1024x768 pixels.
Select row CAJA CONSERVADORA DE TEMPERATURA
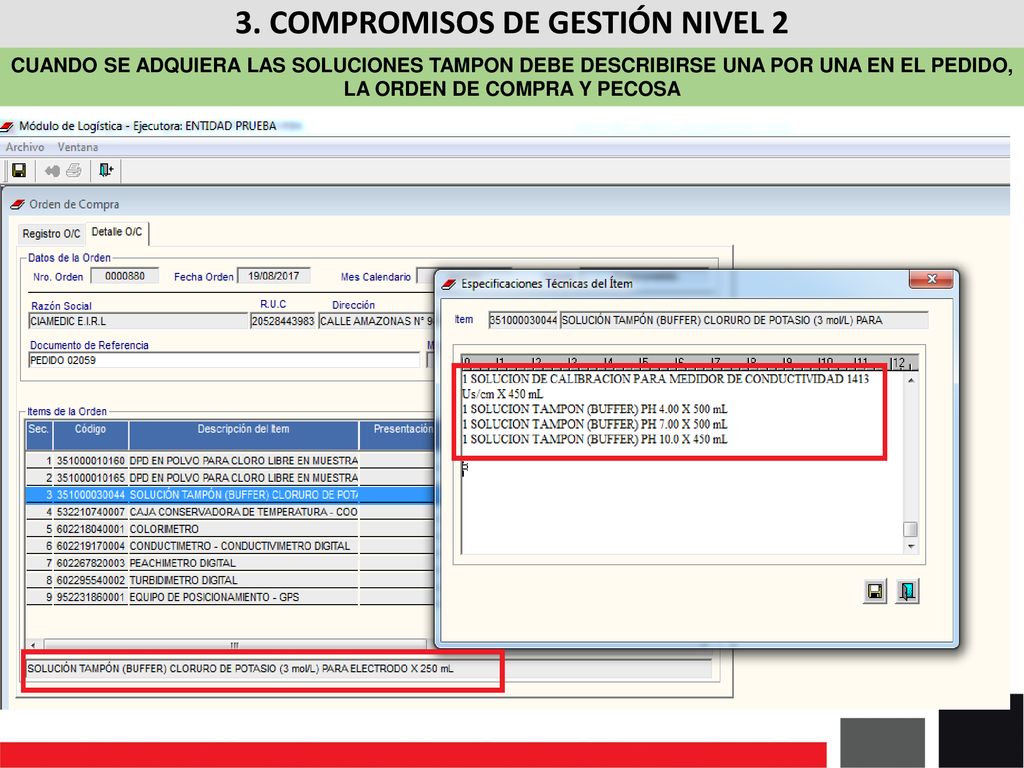coord(231,512)
